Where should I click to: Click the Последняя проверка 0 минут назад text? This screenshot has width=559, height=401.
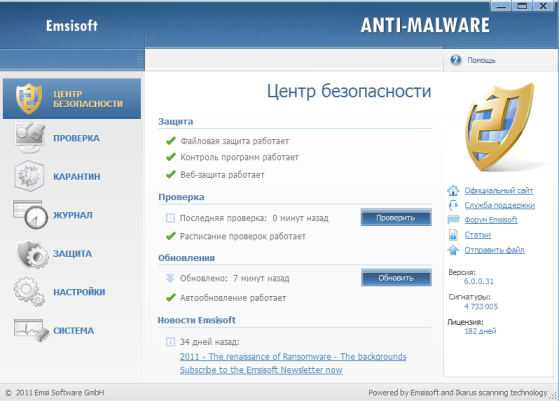coord(254,218)
